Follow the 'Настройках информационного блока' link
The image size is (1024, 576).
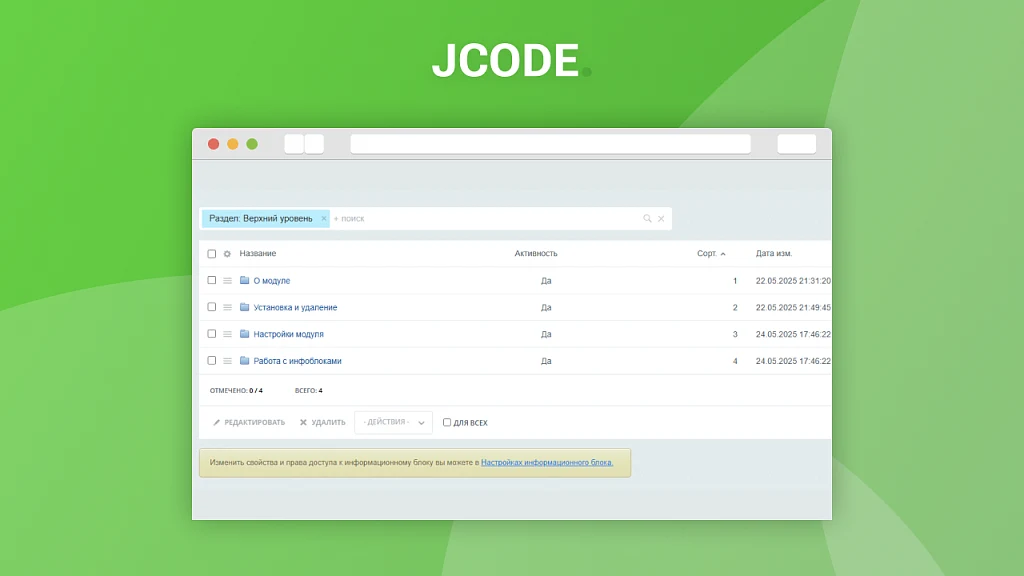pyautogui.click(x=547, y=462)
